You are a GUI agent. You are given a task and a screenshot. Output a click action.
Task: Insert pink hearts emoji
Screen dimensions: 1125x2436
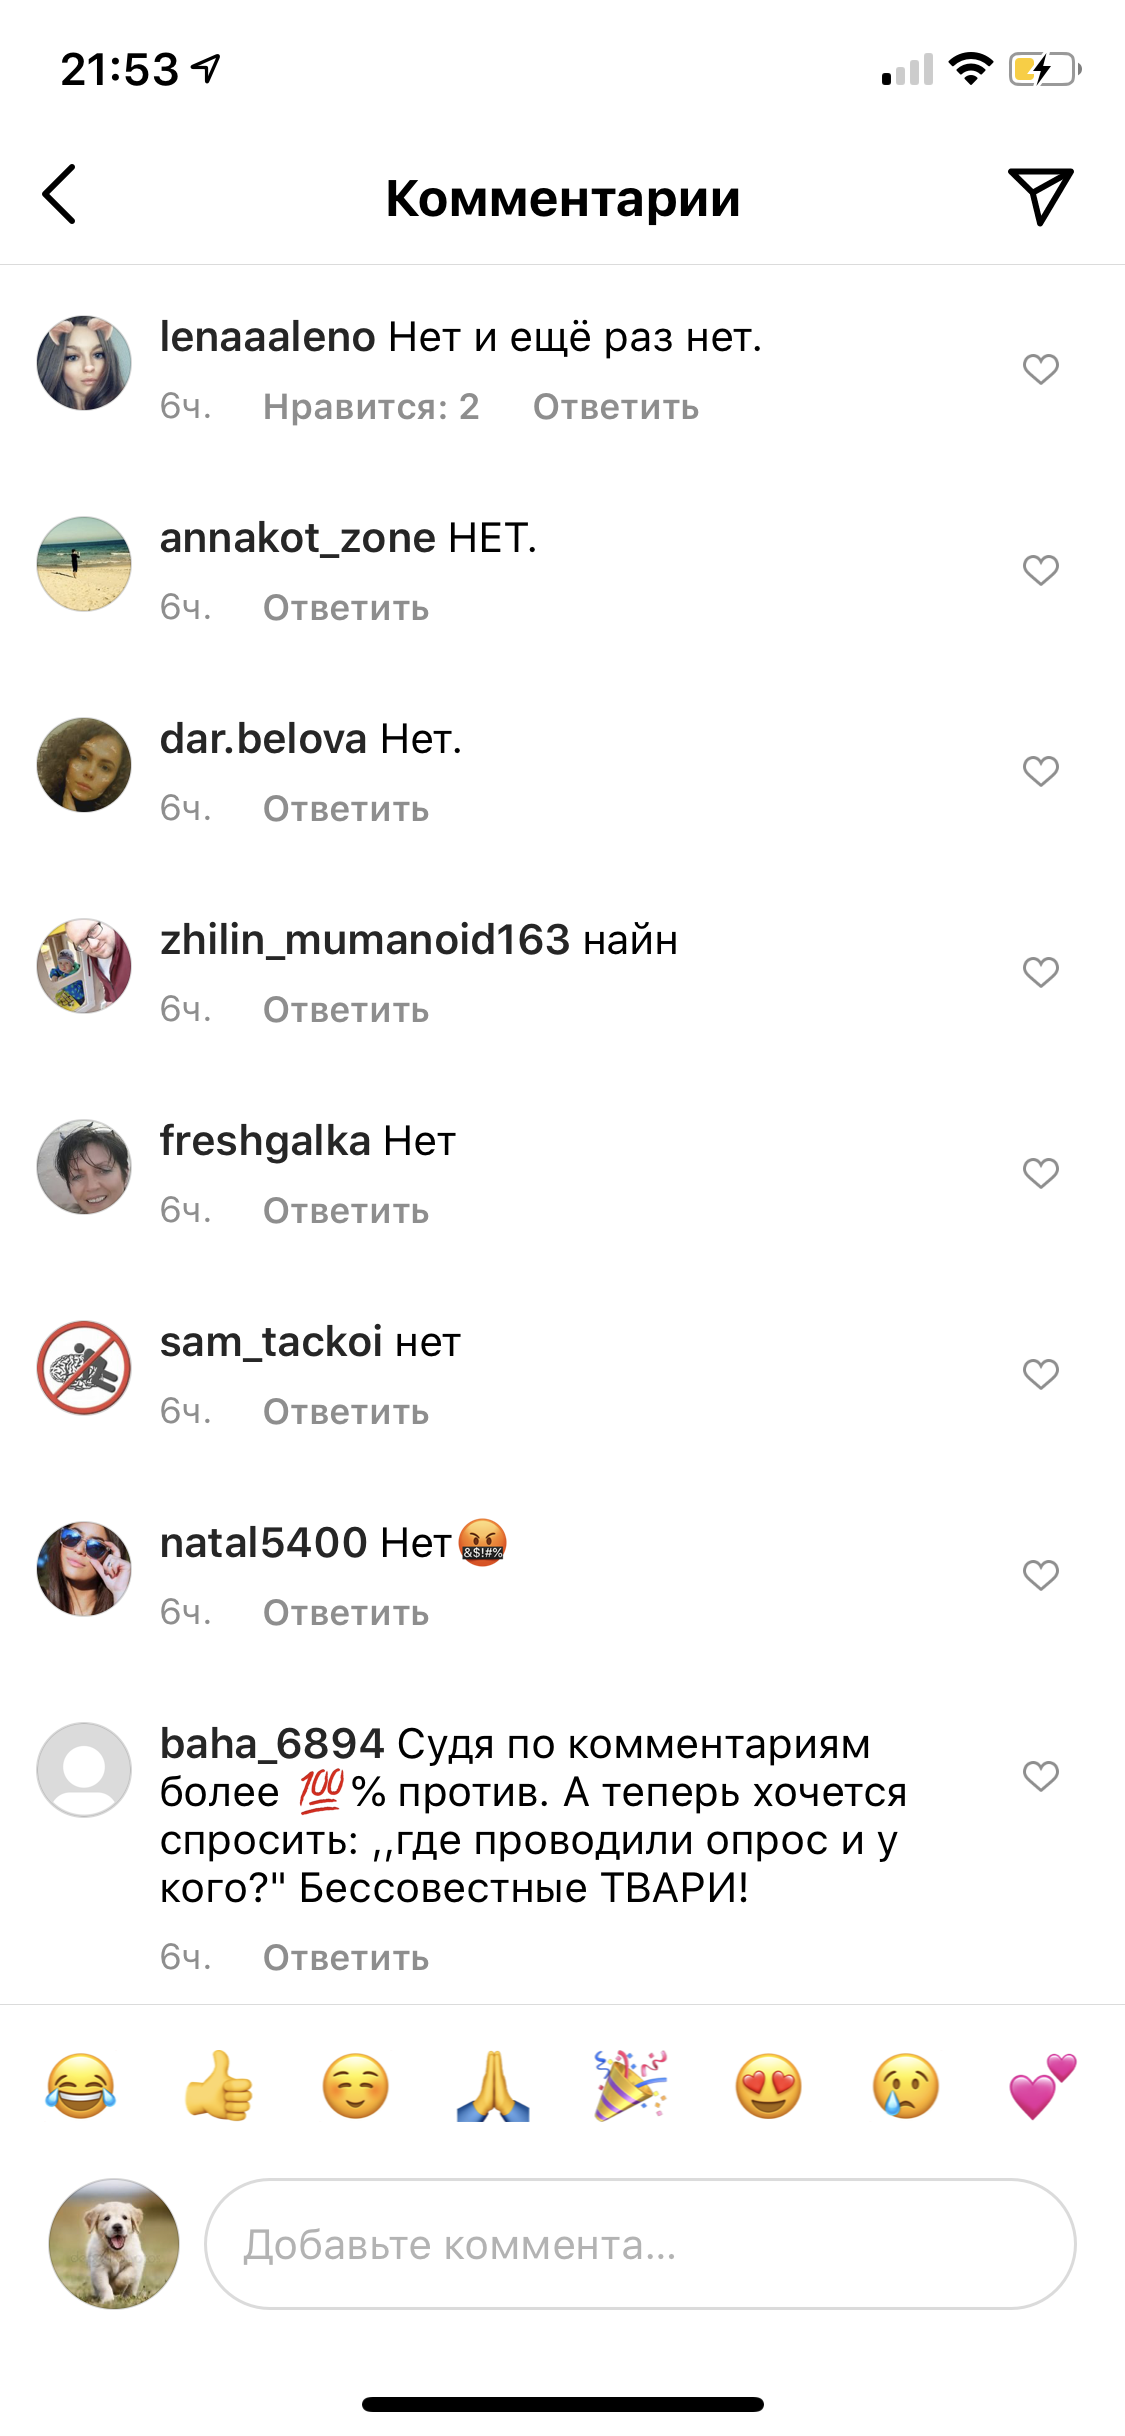coord(1043,2087)
